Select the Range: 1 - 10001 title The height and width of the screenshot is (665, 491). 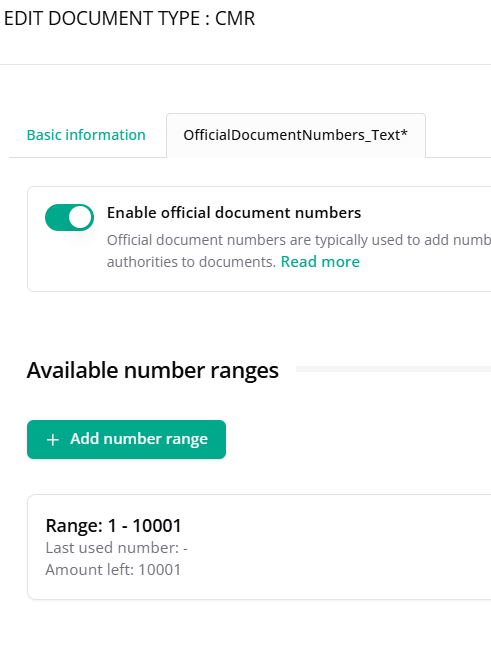point(114,525)
